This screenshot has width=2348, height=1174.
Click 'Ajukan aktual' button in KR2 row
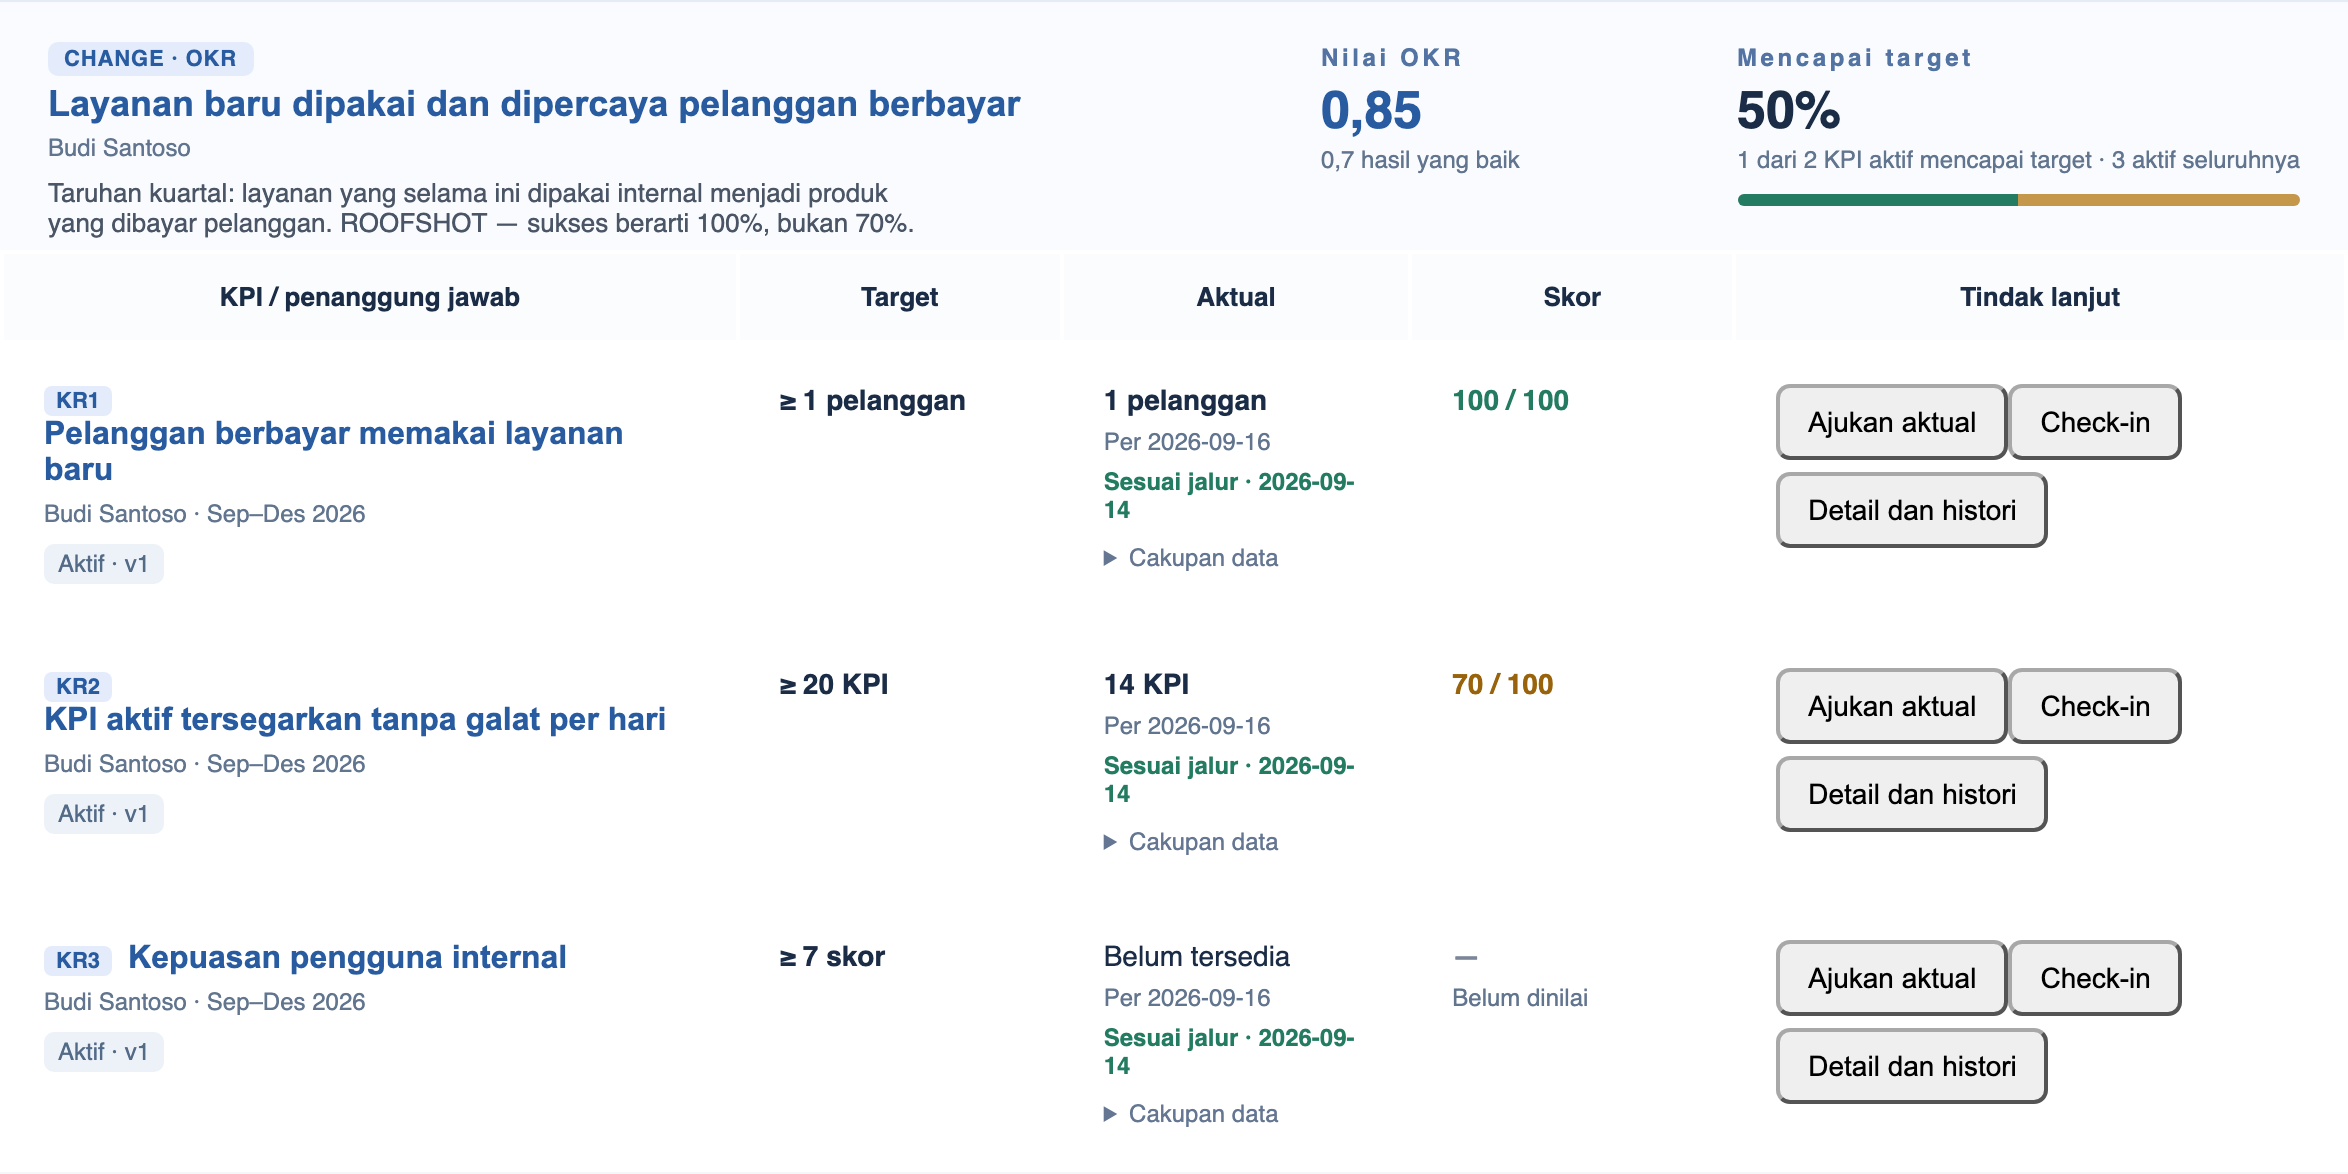1891,706
